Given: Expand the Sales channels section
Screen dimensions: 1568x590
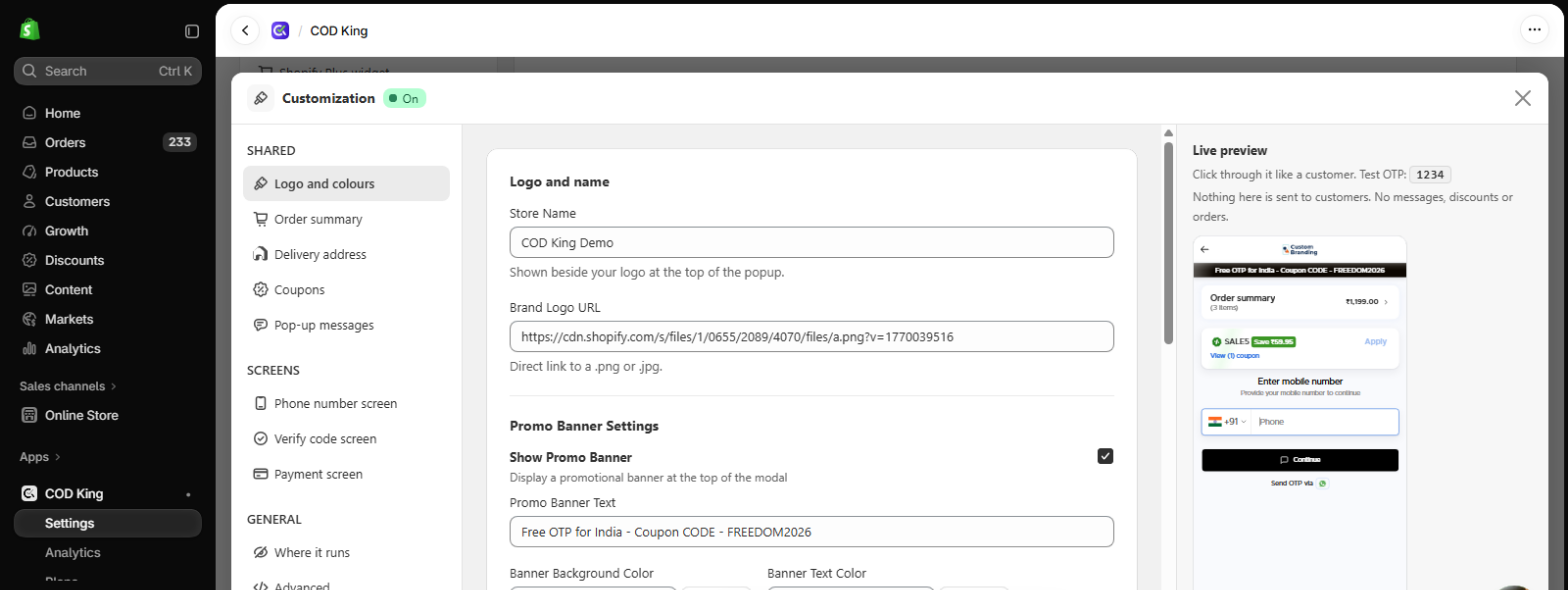Looking at the screenshot, I should [x=68, y=386].
